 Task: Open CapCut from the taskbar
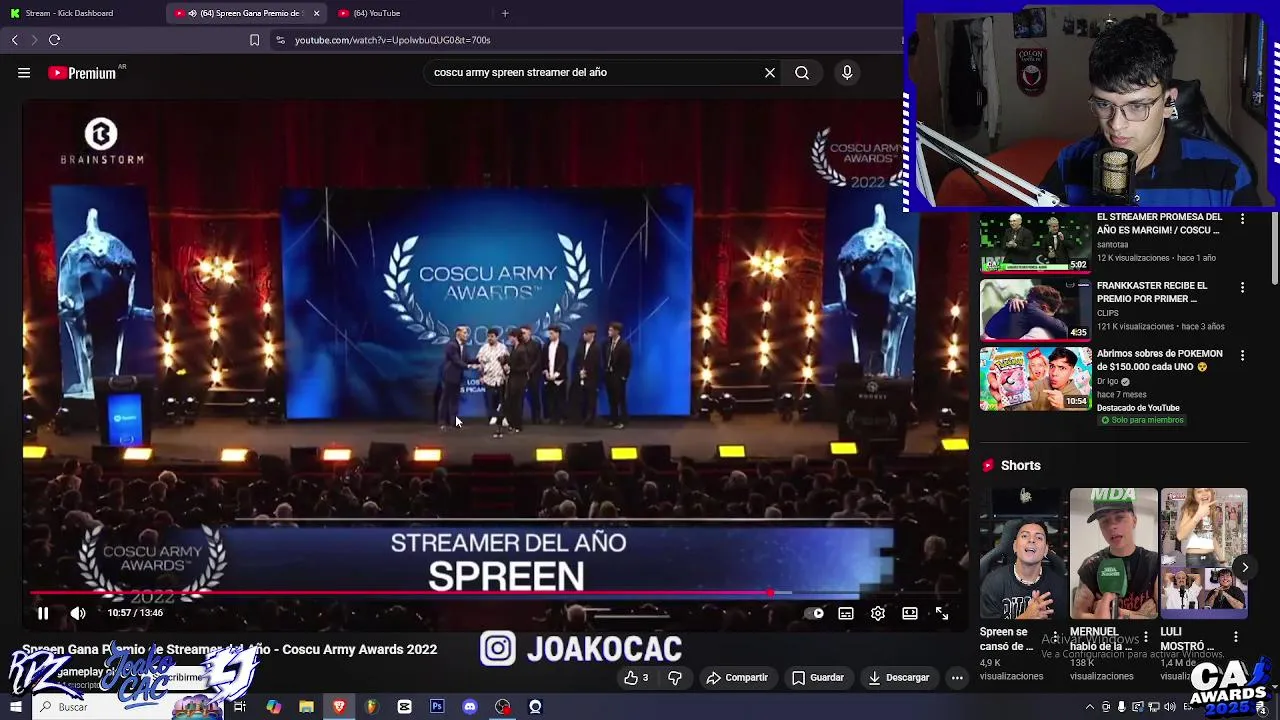pyautogui.click(x=404, y=707)
